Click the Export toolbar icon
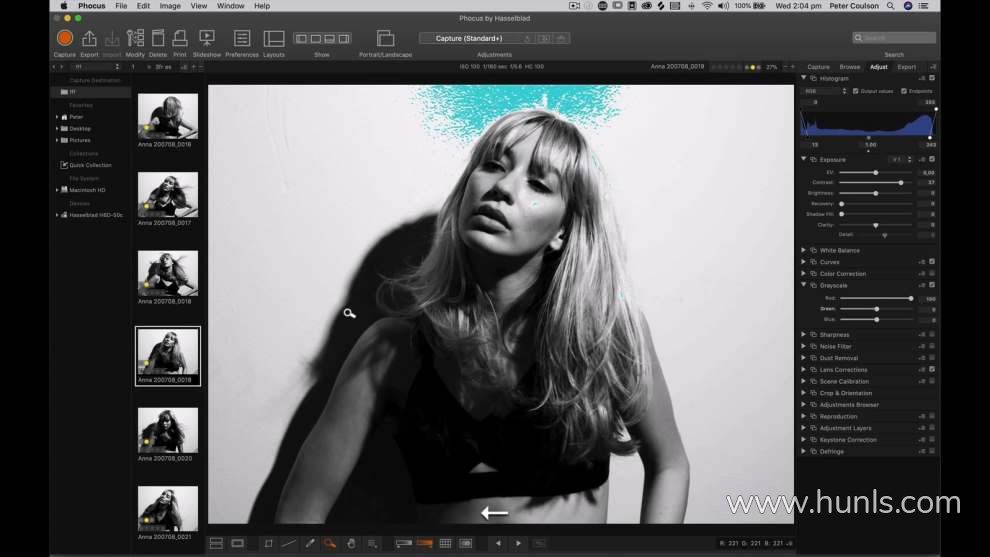 click(89, 39)
